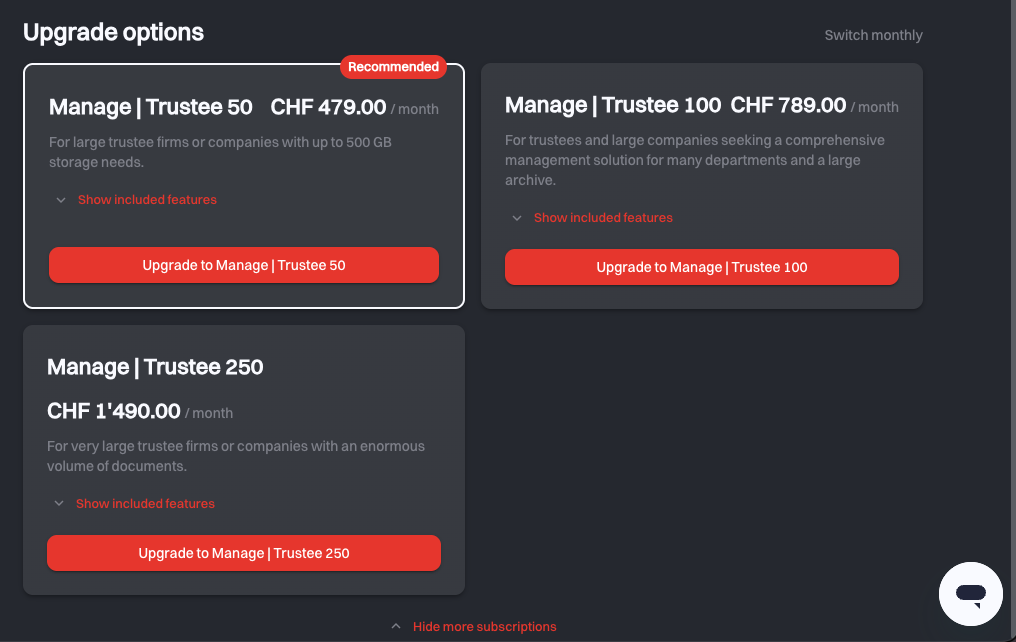Viewport: 1016px width, 642px height.
Task: Click the Manage | Trustee 250 plan title
Action: point(156,367)
